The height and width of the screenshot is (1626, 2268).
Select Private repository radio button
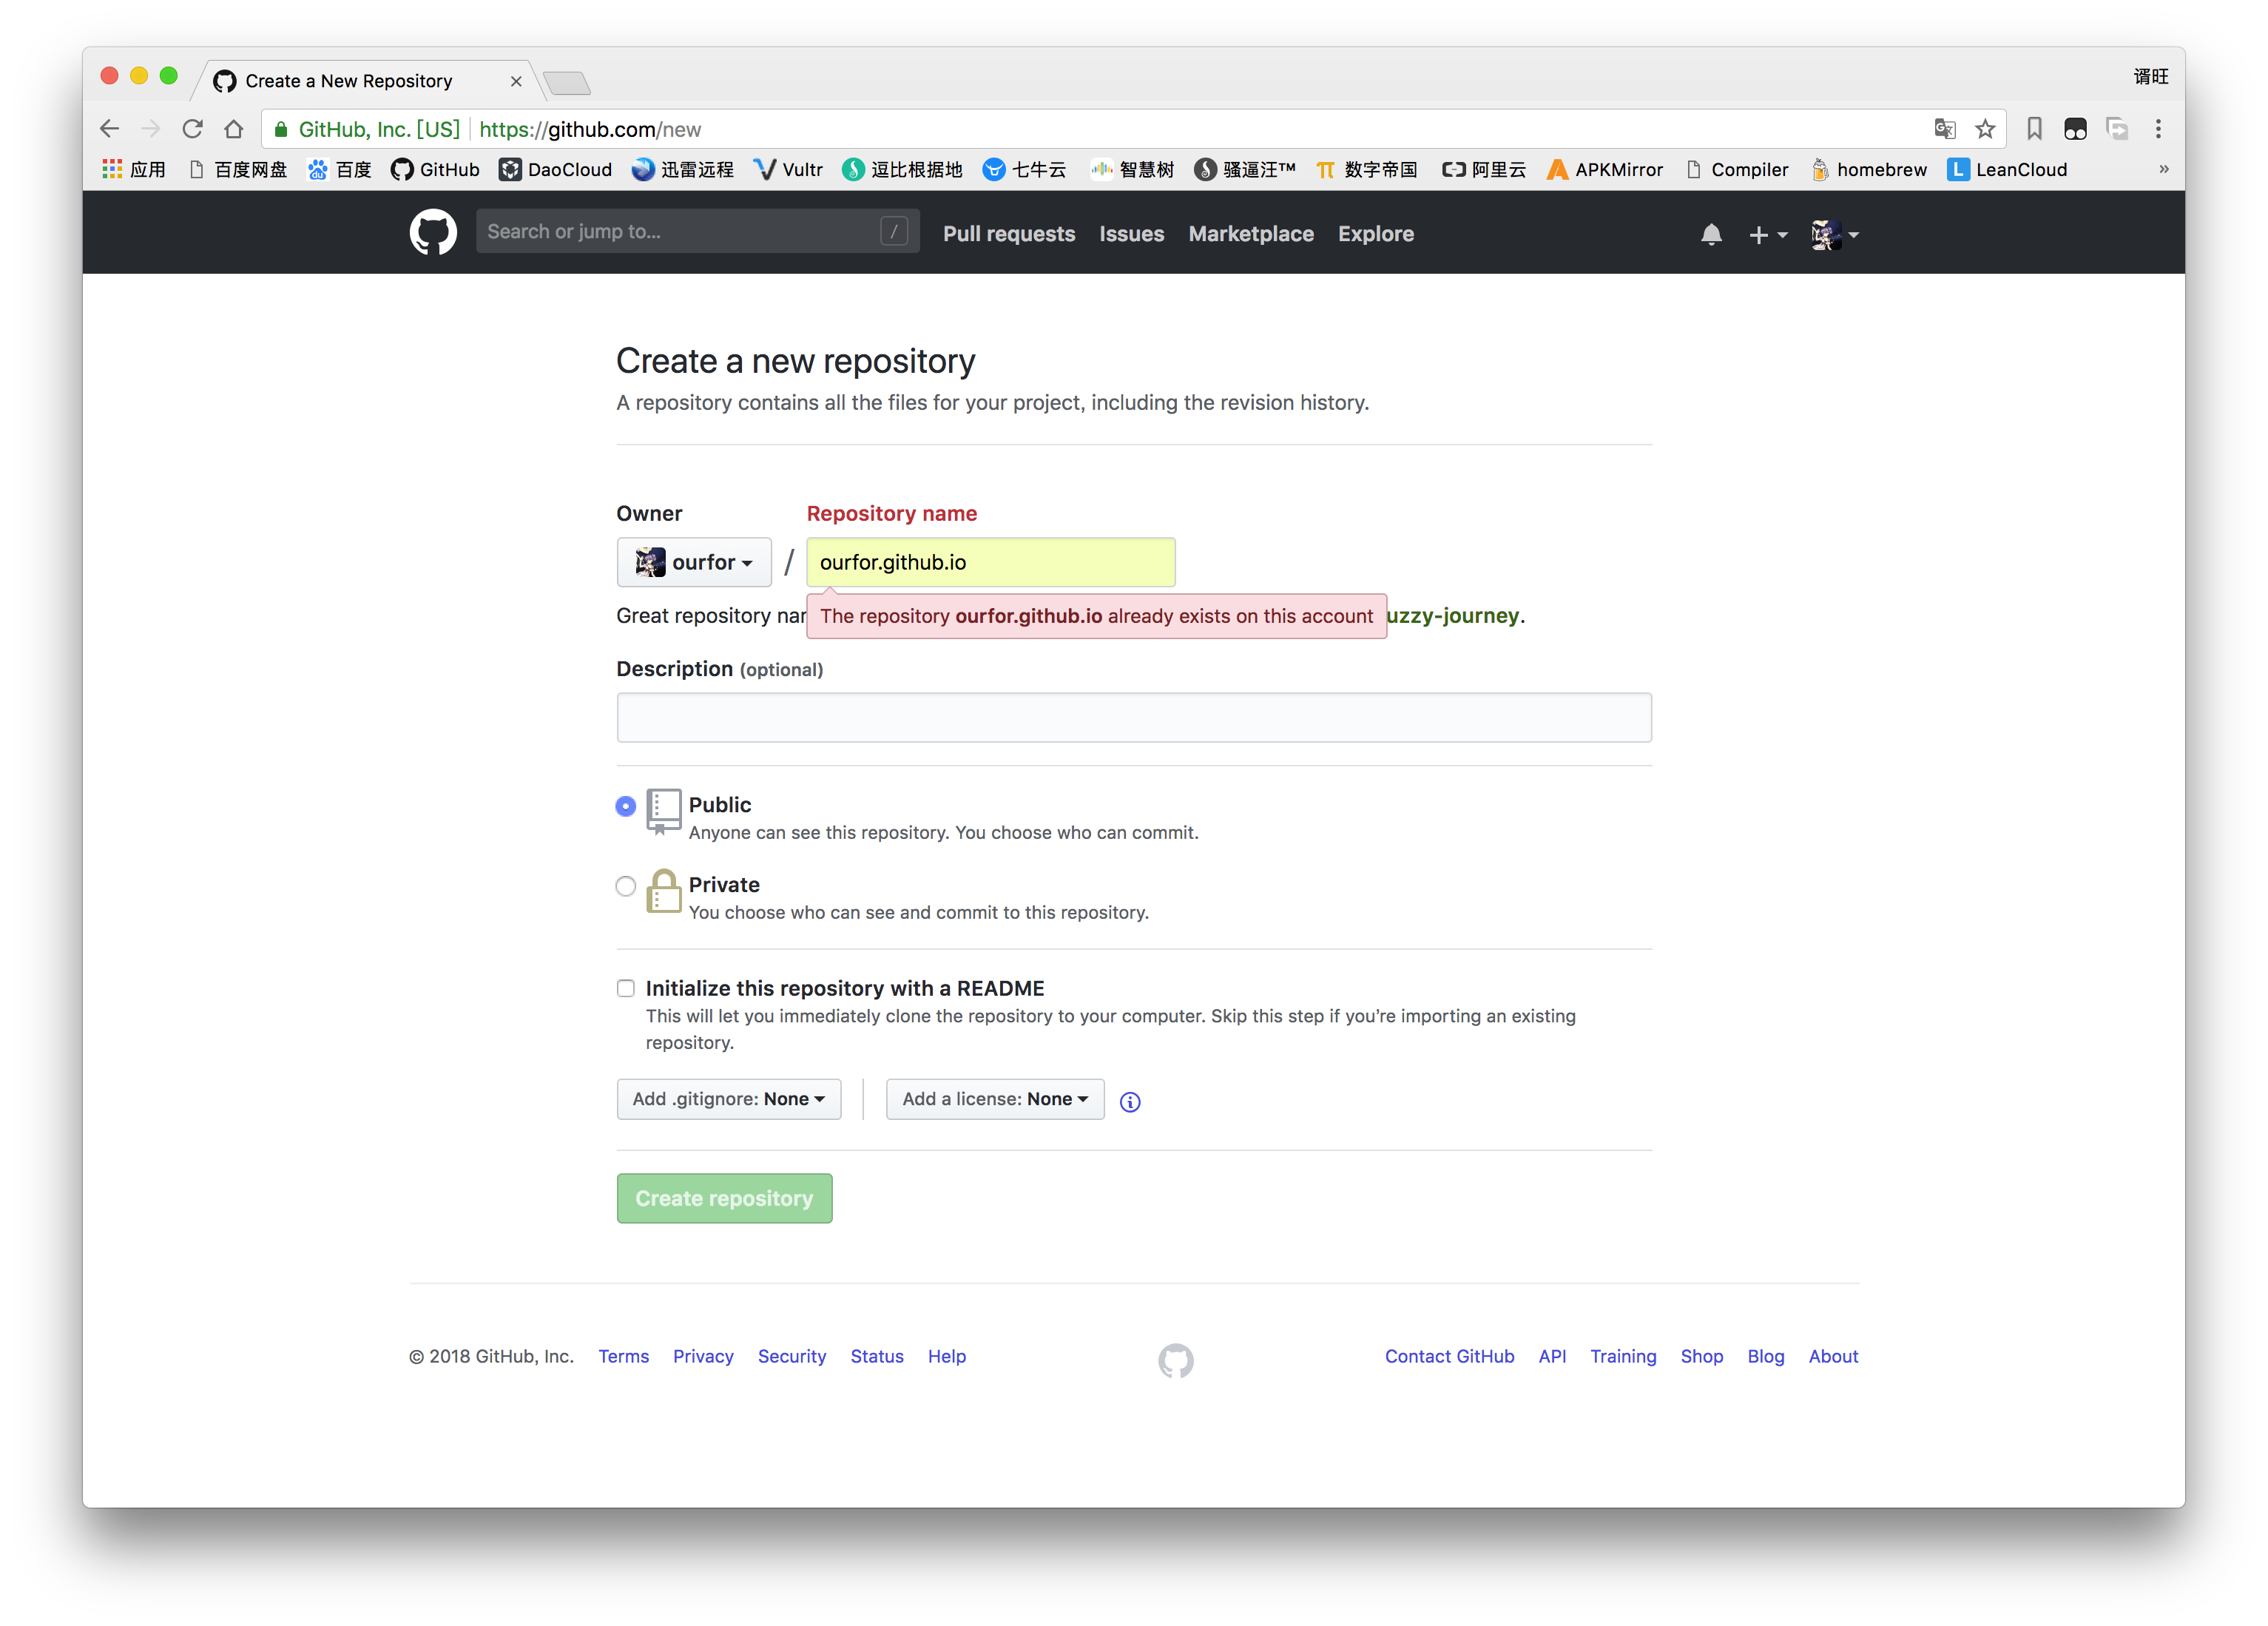tap(627, 883)
